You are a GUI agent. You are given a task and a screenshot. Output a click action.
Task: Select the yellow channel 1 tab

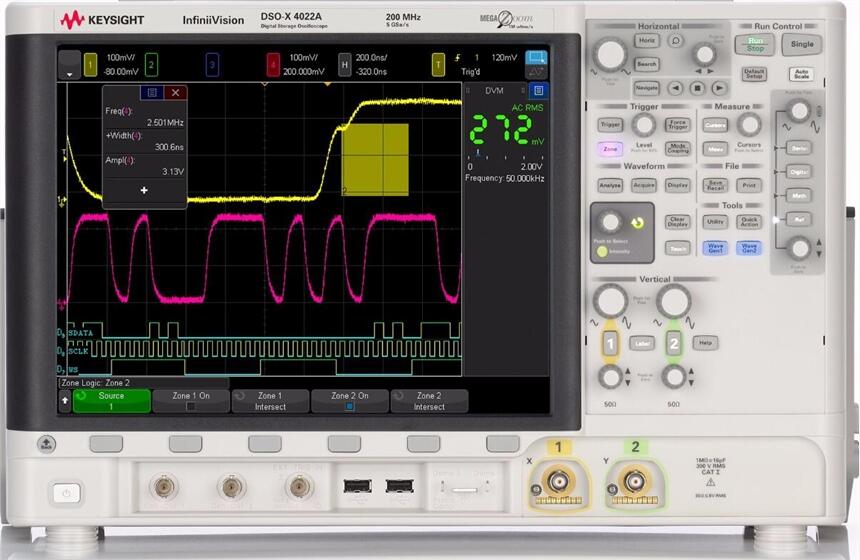coord(88,65)
